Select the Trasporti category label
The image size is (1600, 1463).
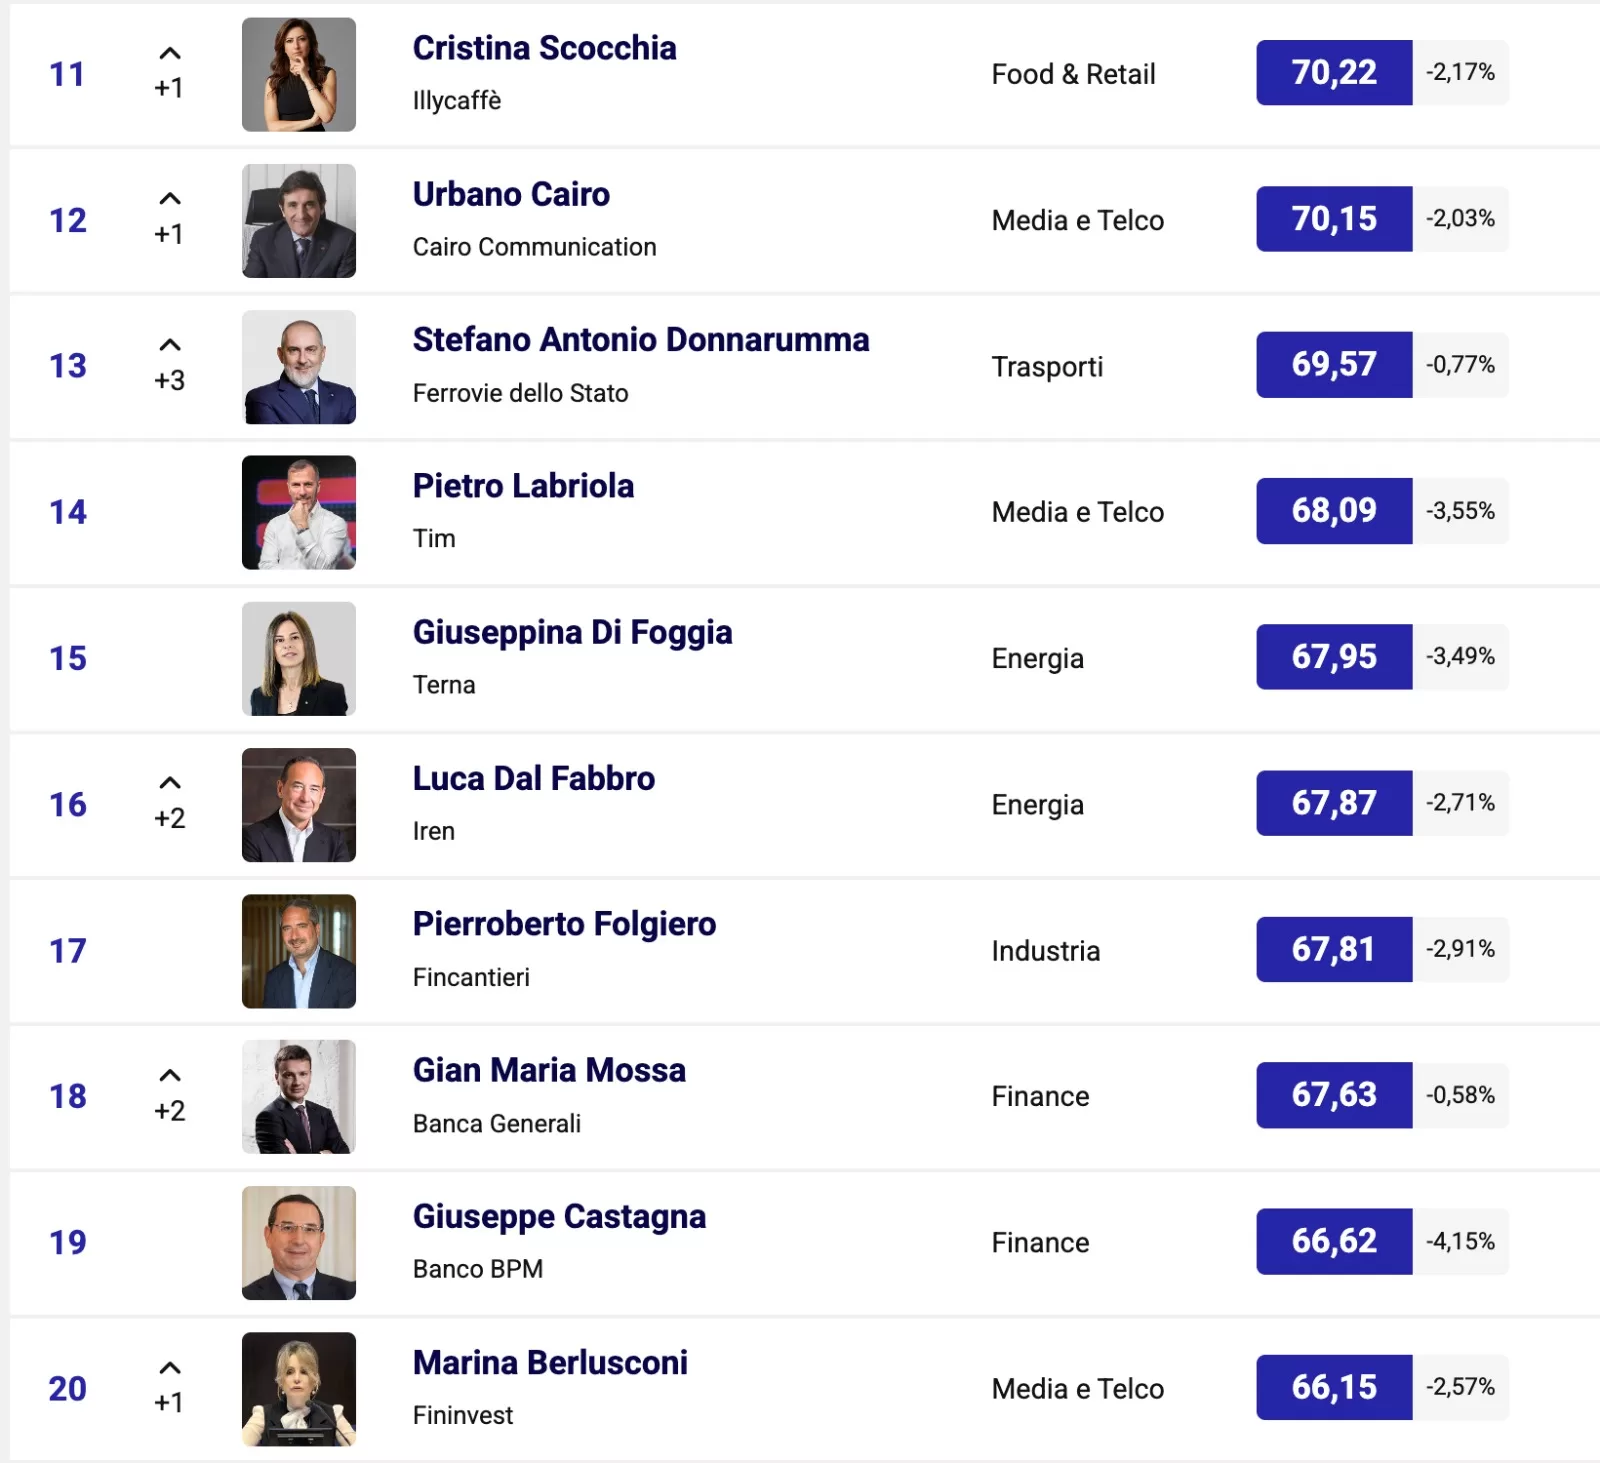tap(1047, 367)
